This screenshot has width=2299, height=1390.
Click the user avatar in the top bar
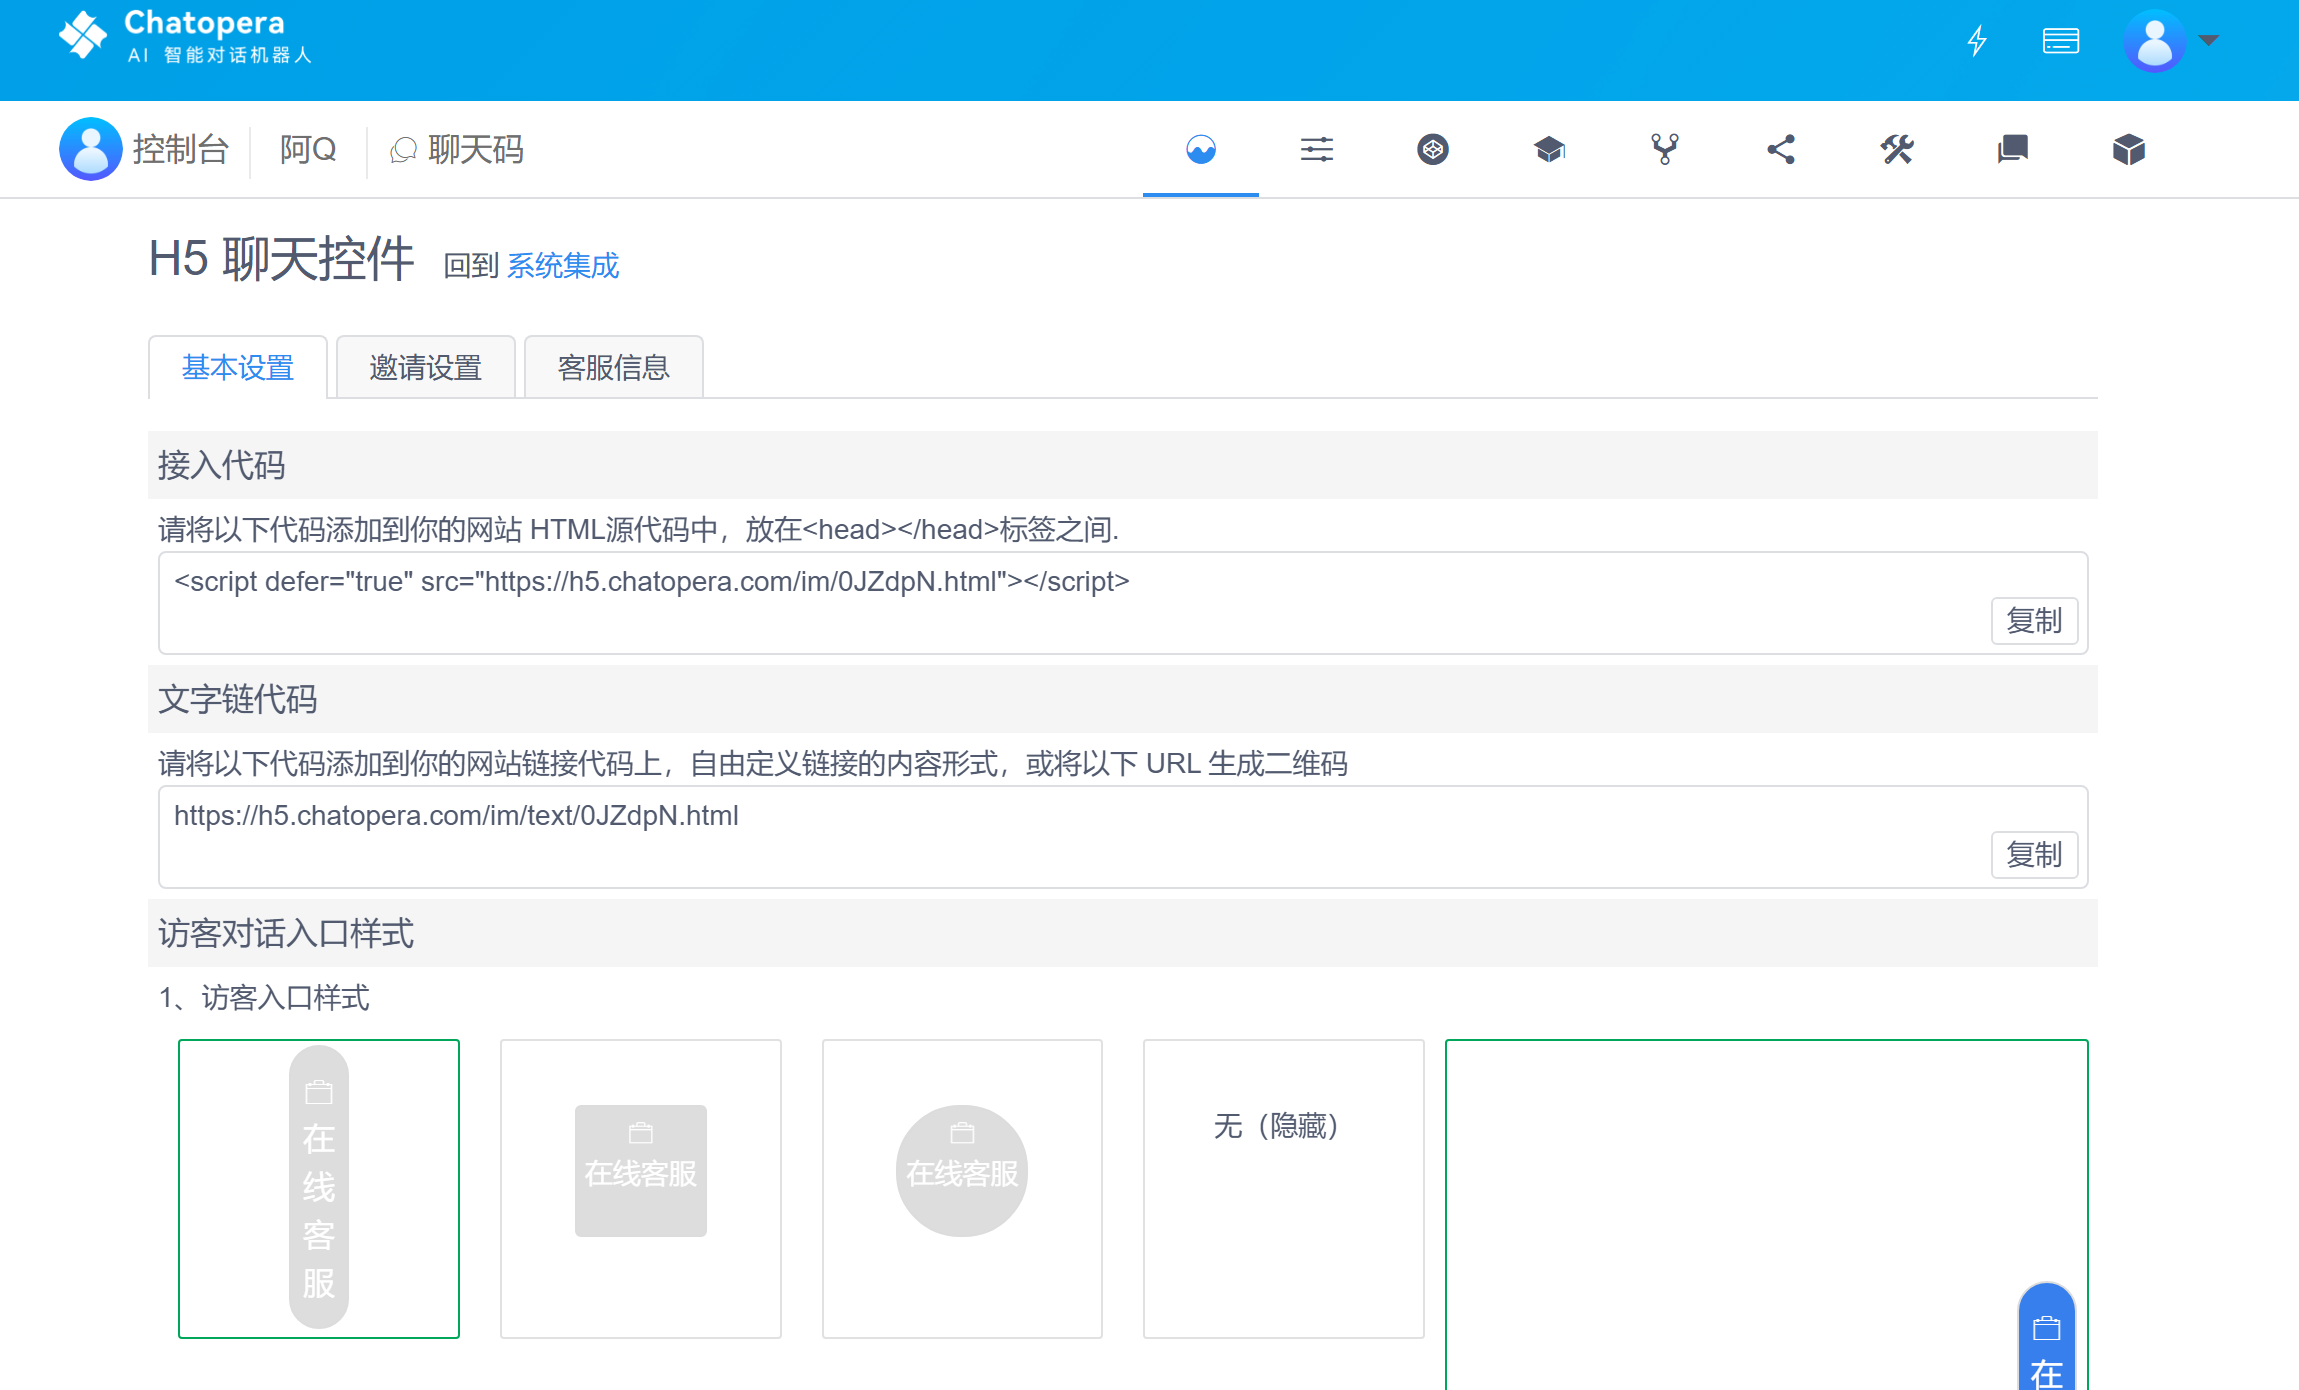pyautogui.click(x=2154, y=41)
